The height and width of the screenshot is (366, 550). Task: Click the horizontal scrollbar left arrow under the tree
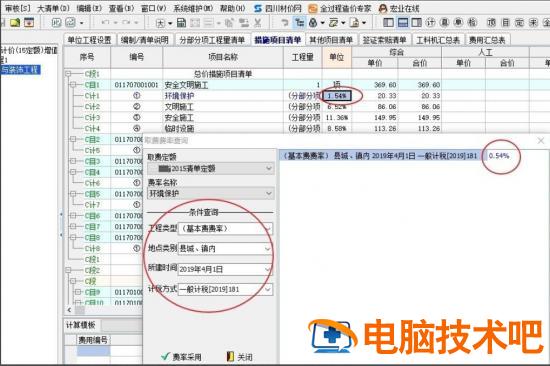(69, 310)
